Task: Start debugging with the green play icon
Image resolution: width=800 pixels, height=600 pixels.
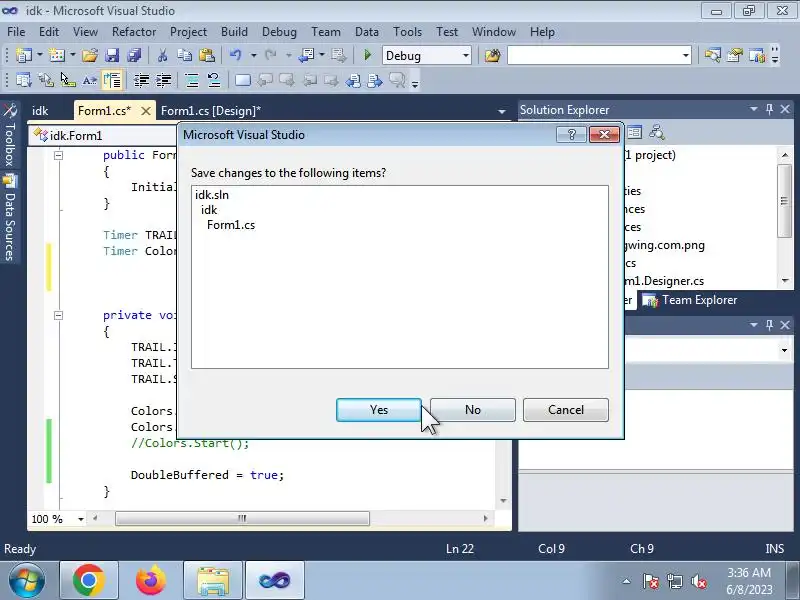Action: coord(367,55)
